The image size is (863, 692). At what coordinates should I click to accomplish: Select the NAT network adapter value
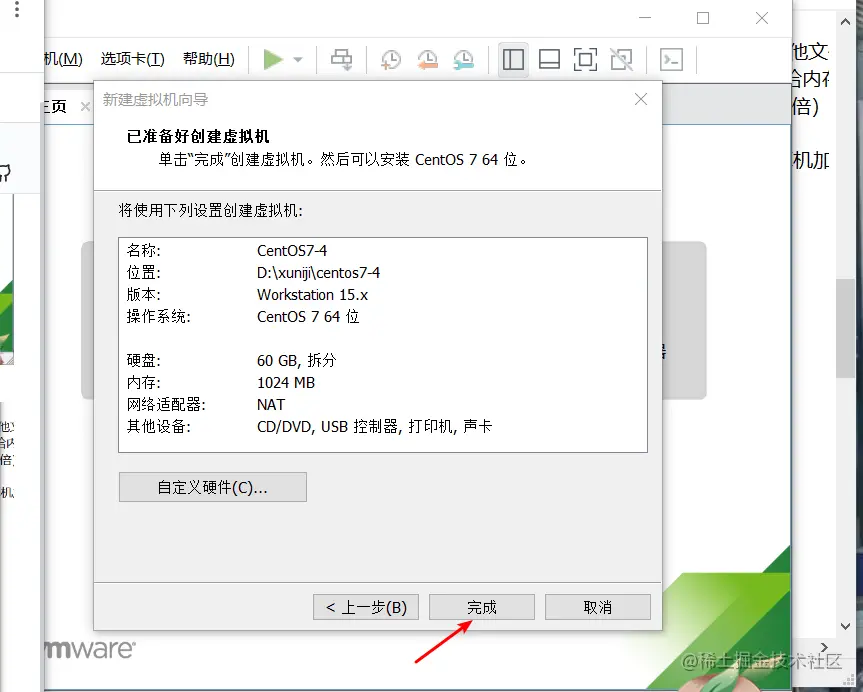pyautogui.click(x=271, y=405)
